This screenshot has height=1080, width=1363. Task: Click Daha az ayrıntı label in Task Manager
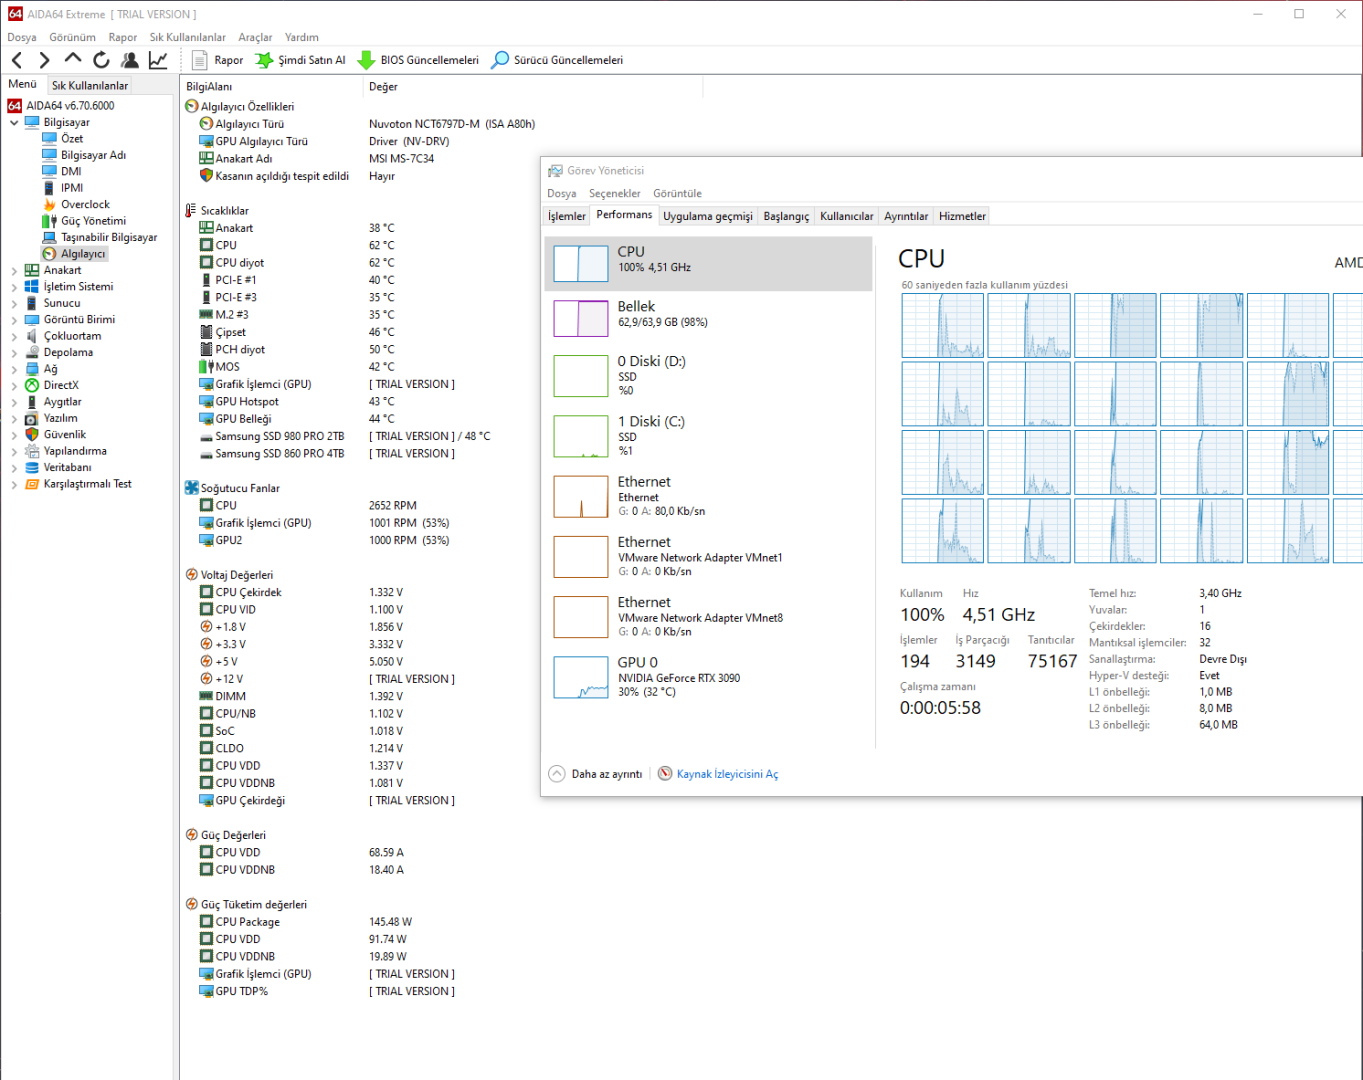point(607,774)
